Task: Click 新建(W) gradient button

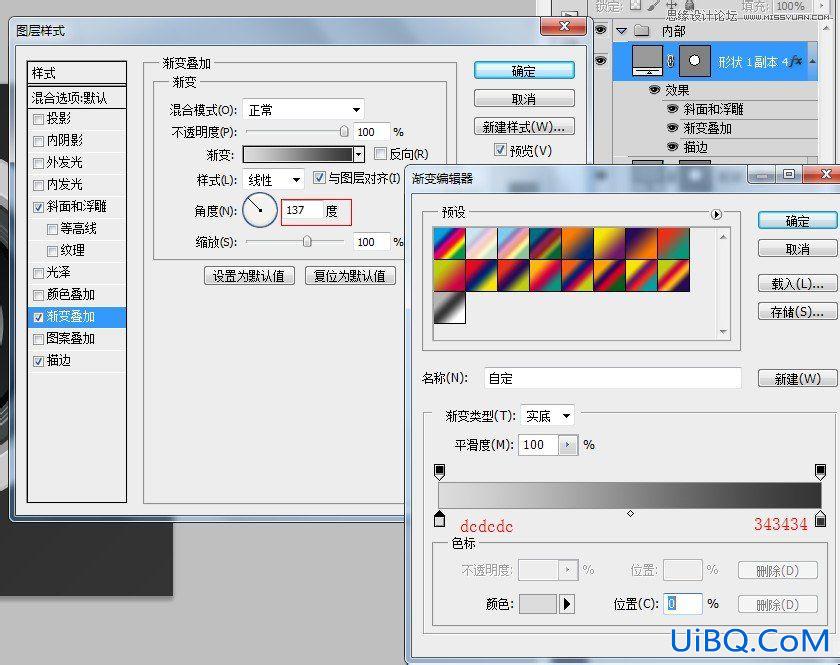Action: click(x=797, y=379)
